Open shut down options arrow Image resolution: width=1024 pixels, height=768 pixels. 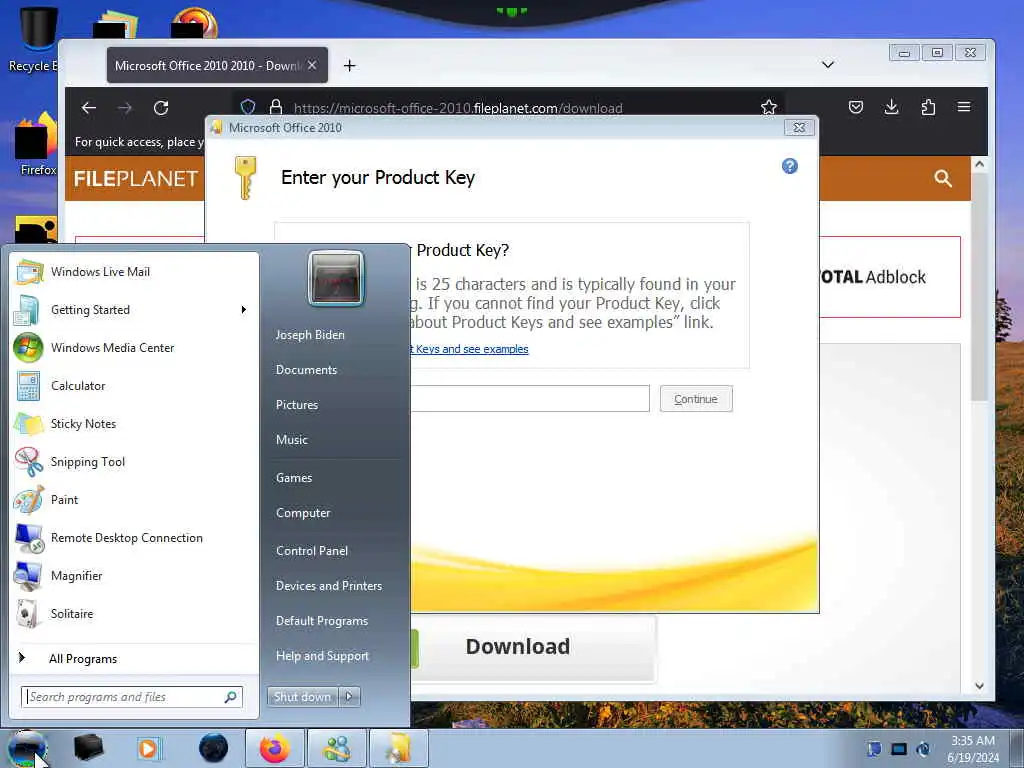(x=349, y=697)
